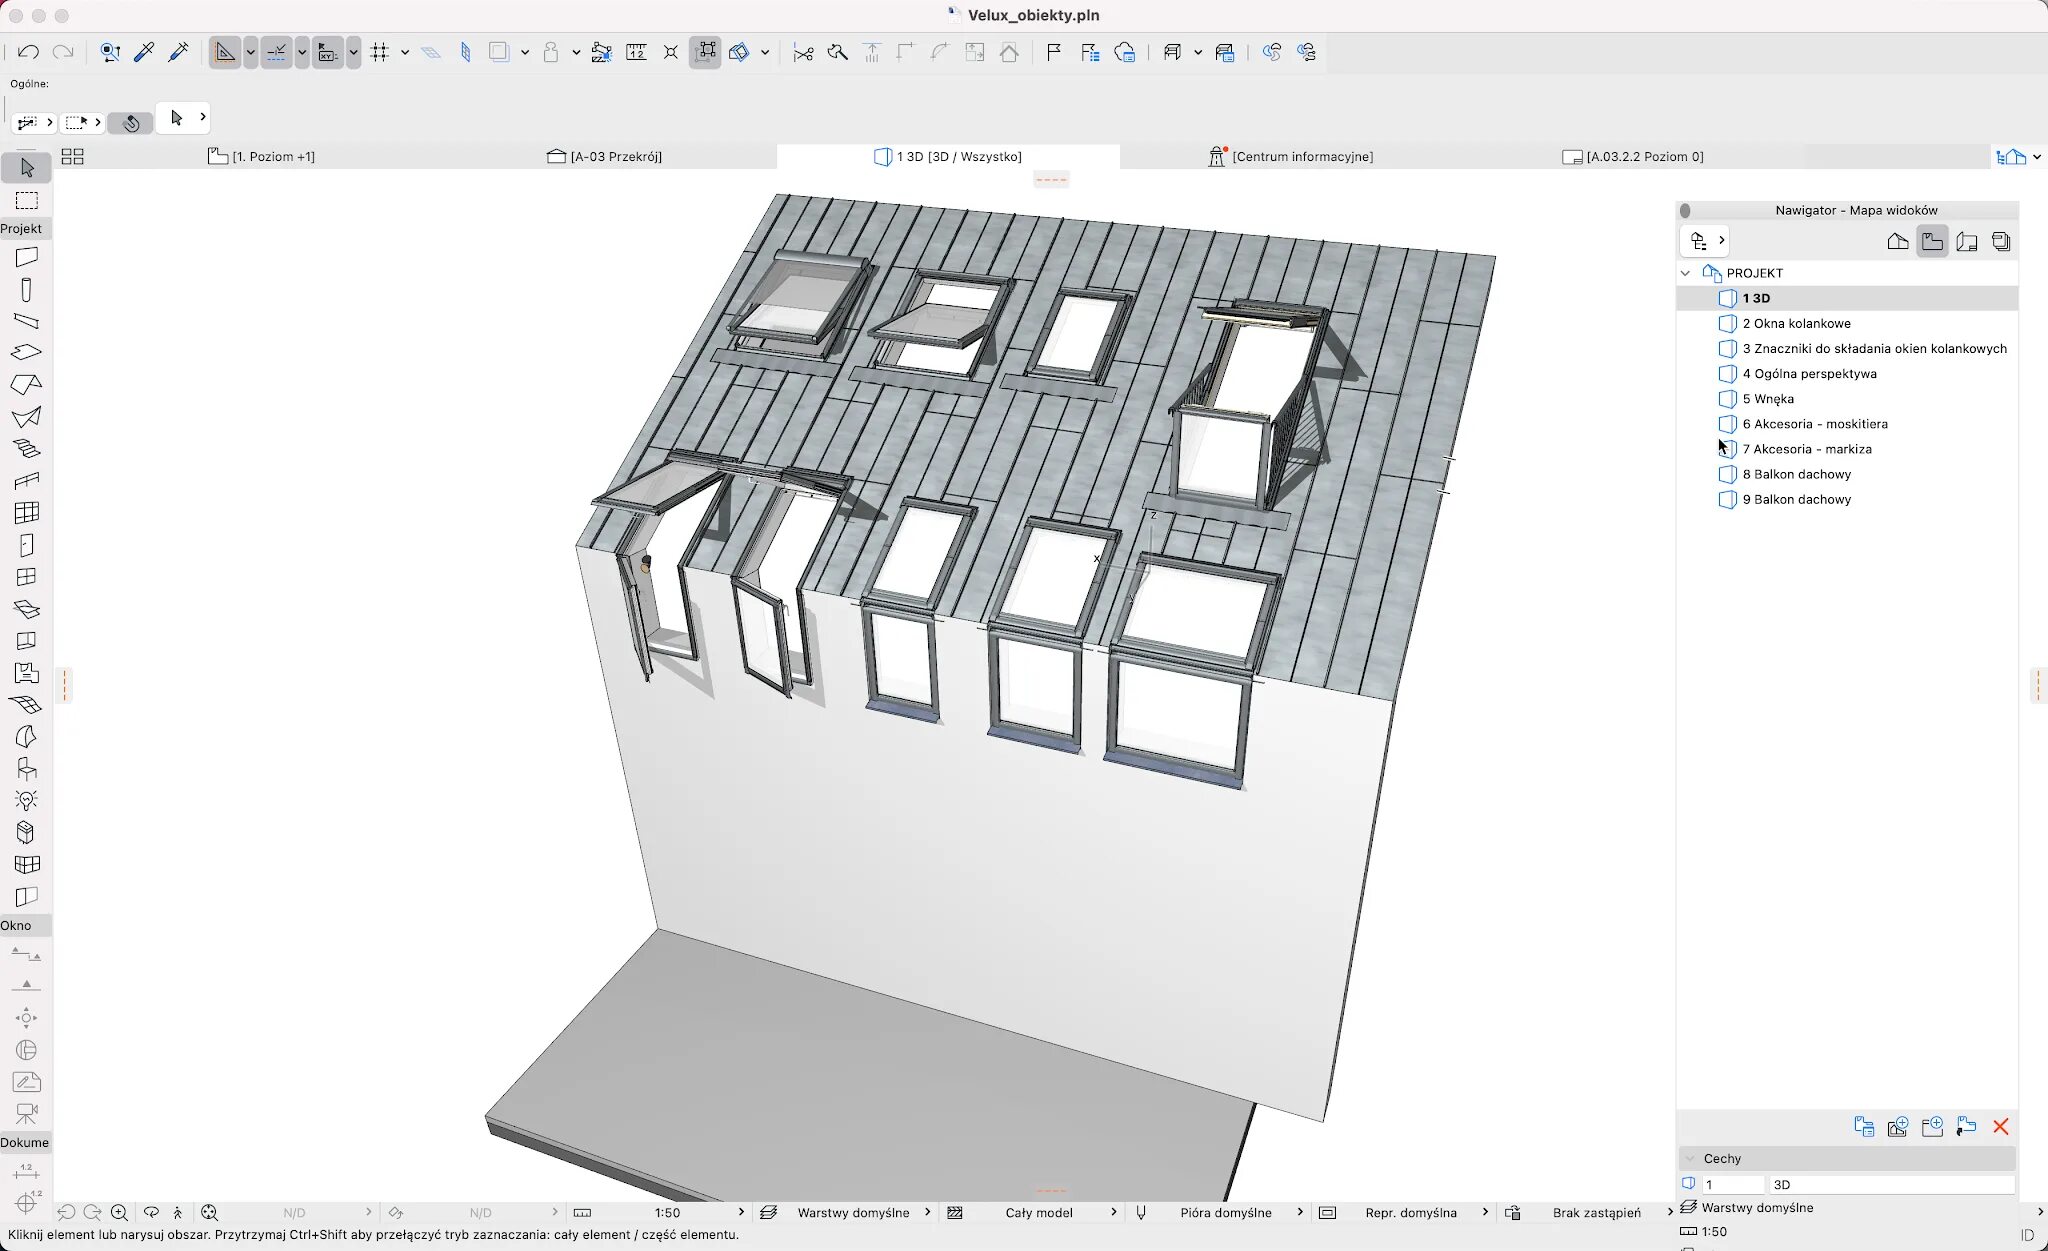
Task: Click the red delete view icon in the Navigator
Action: point(2000,1127)
